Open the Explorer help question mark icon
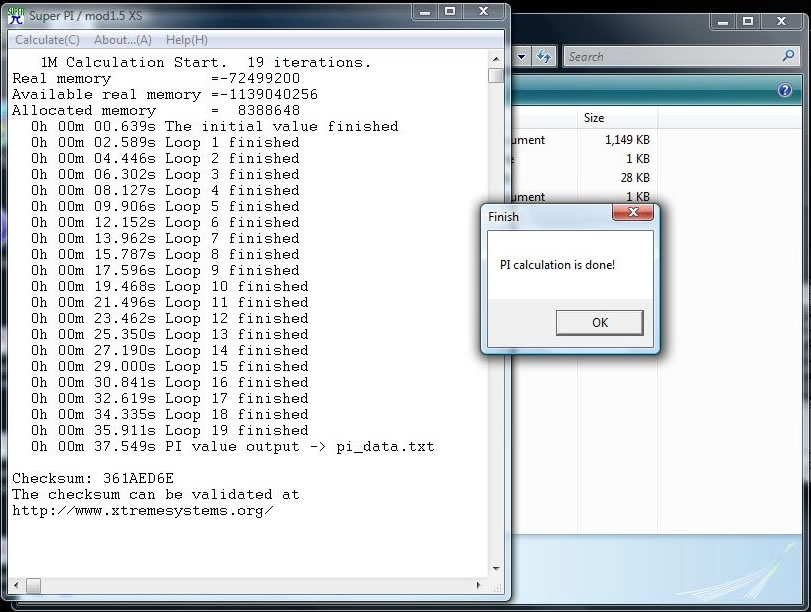 click(x=785, y=91)
